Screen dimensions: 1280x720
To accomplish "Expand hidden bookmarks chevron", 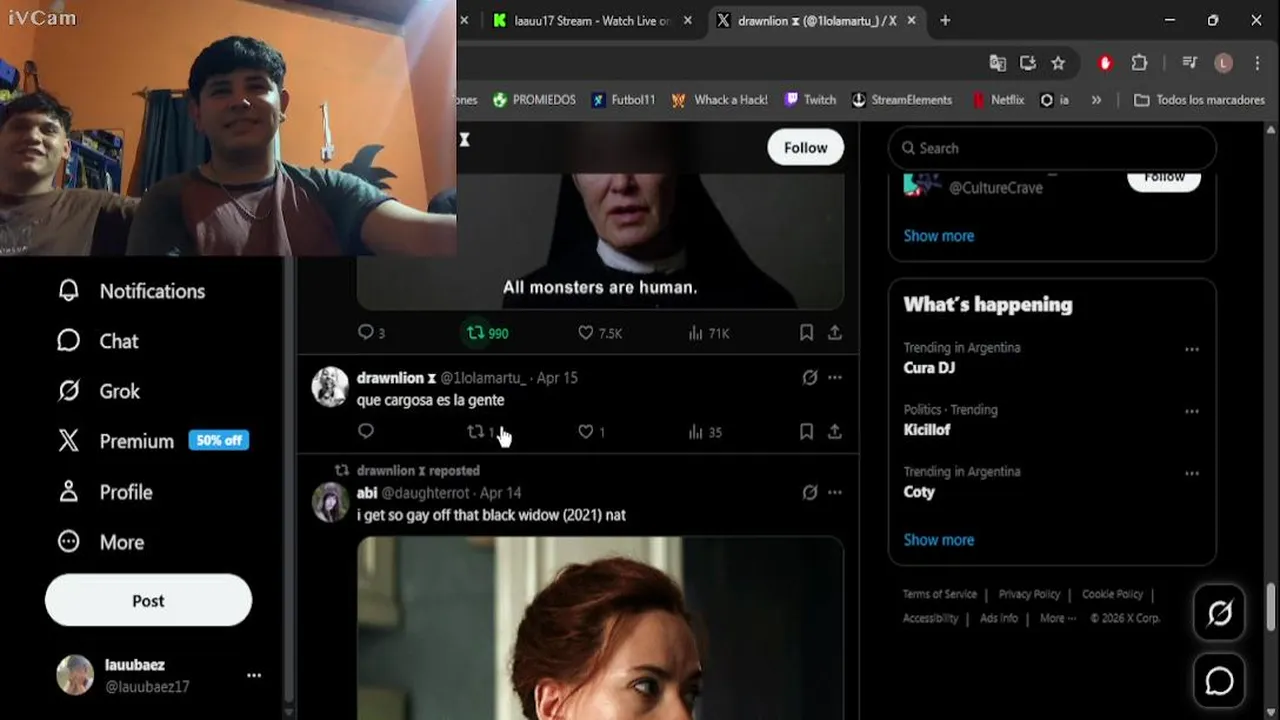I will 1096,100.
